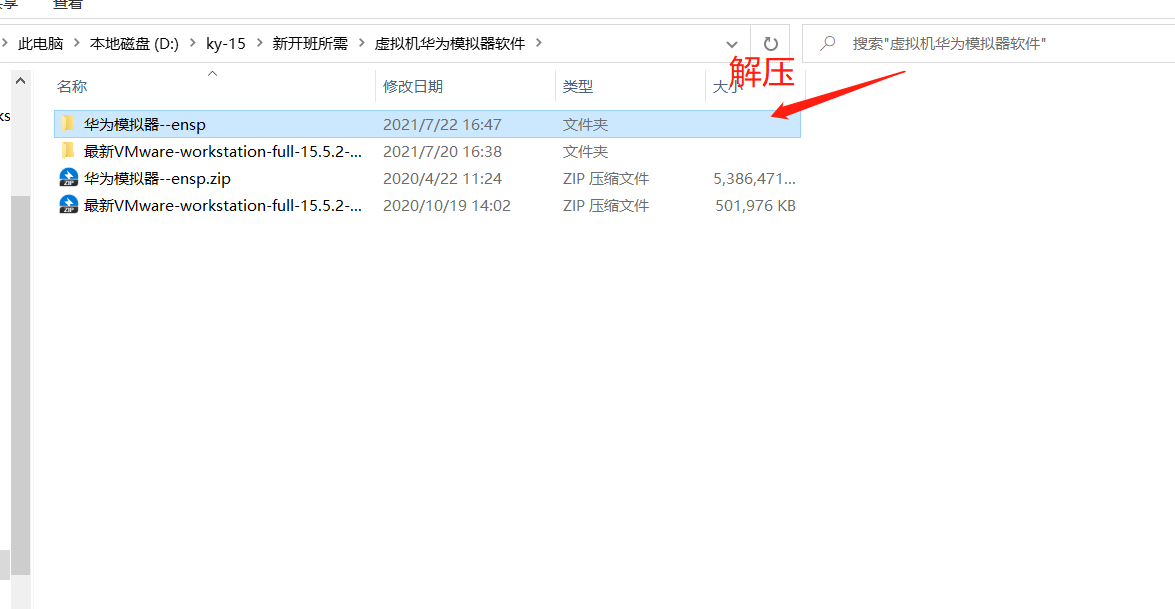Sort files by the 修改日期 column header
Viewport: 1175px width, 609px height.
tap(415, 86)
